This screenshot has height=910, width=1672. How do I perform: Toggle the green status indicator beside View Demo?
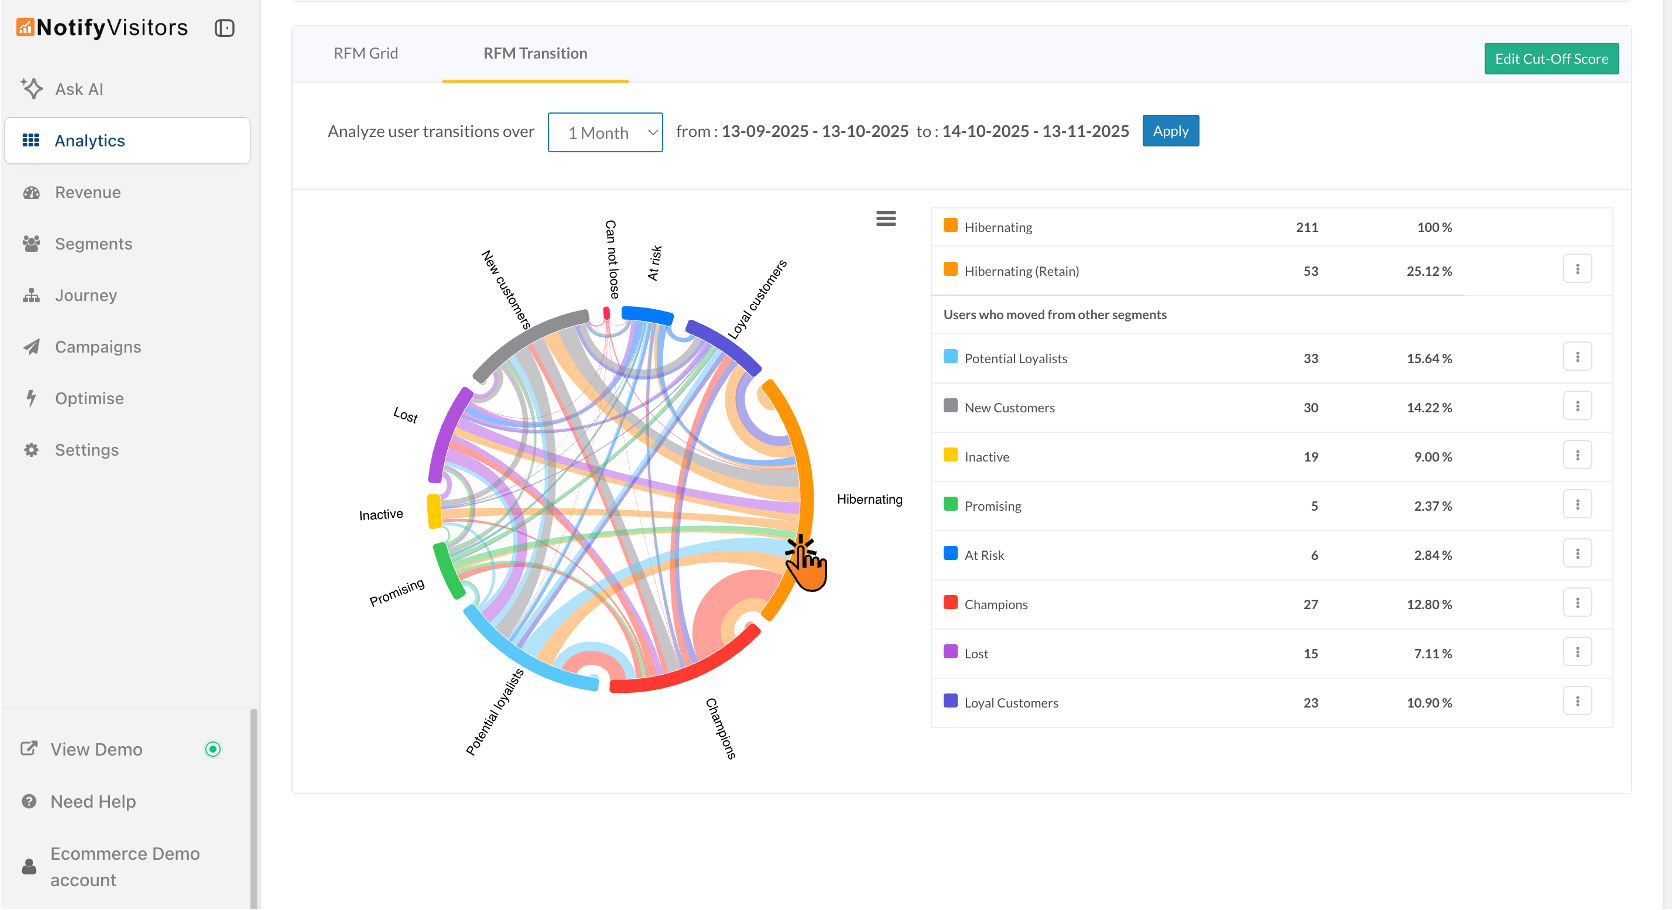click(x=213, y=748)
